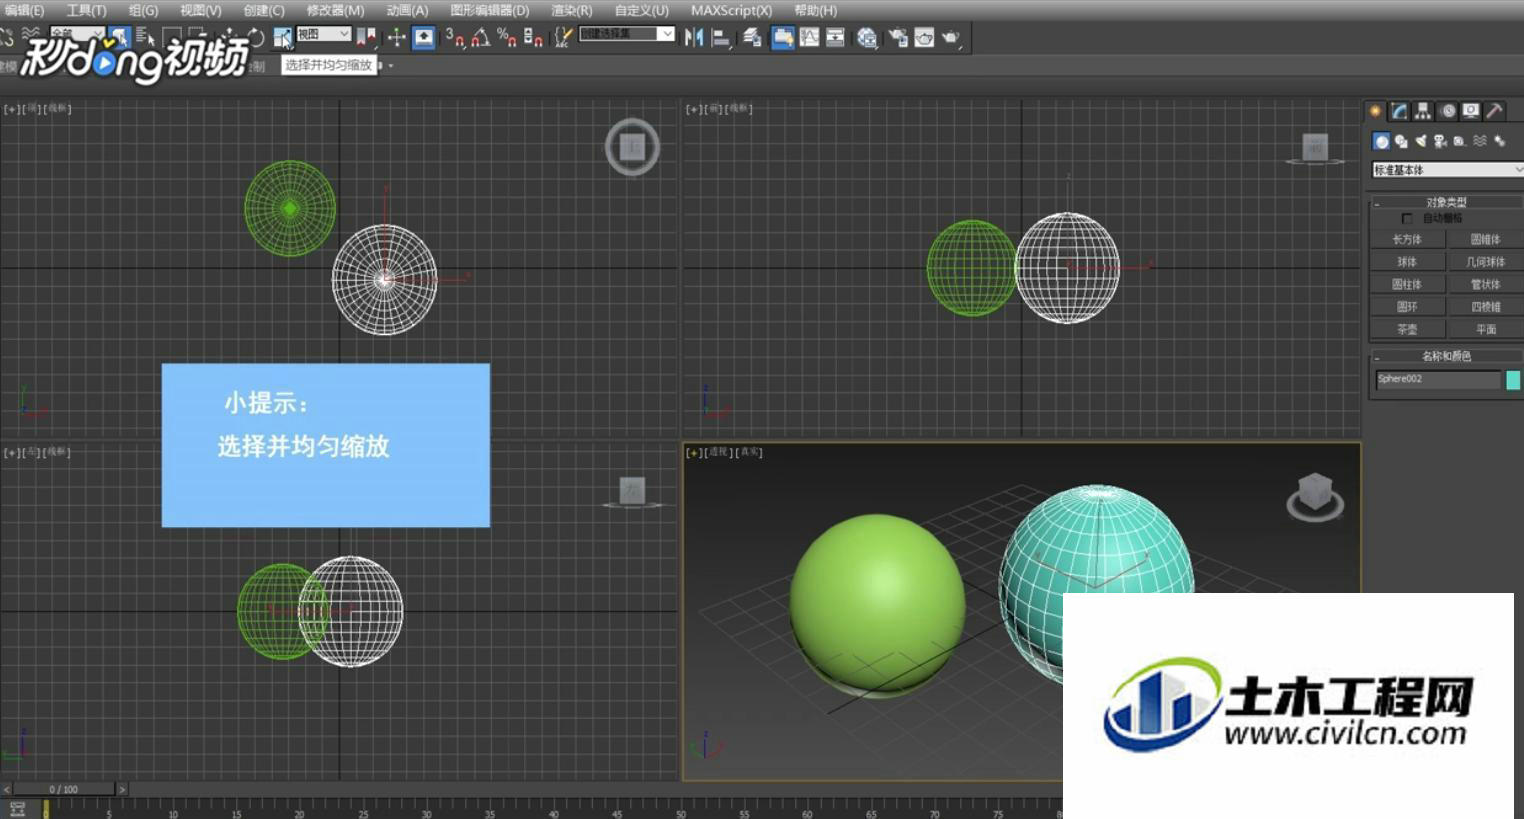This screenshot has height=819, width=1524.
Task: Click the Mirror tool icon
Action: 694,38
